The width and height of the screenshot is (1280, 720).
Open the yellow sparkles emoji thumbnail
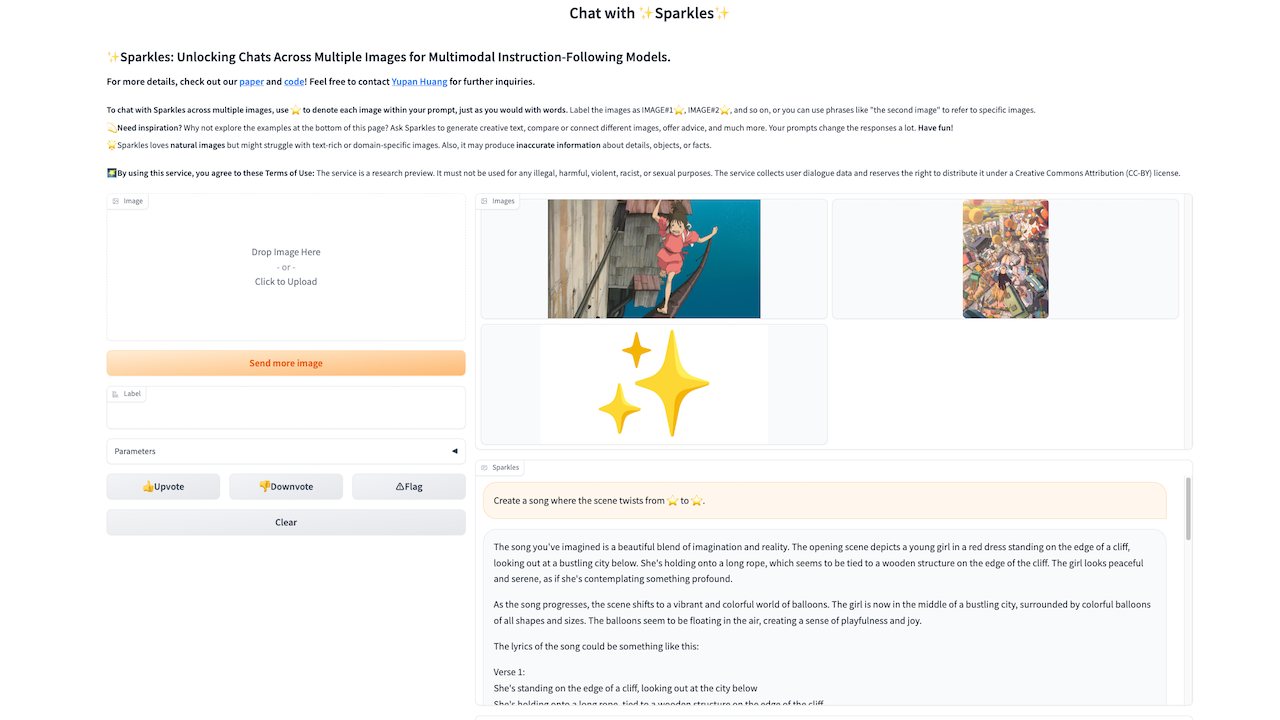pyautogui.click(x=654, y=384)
